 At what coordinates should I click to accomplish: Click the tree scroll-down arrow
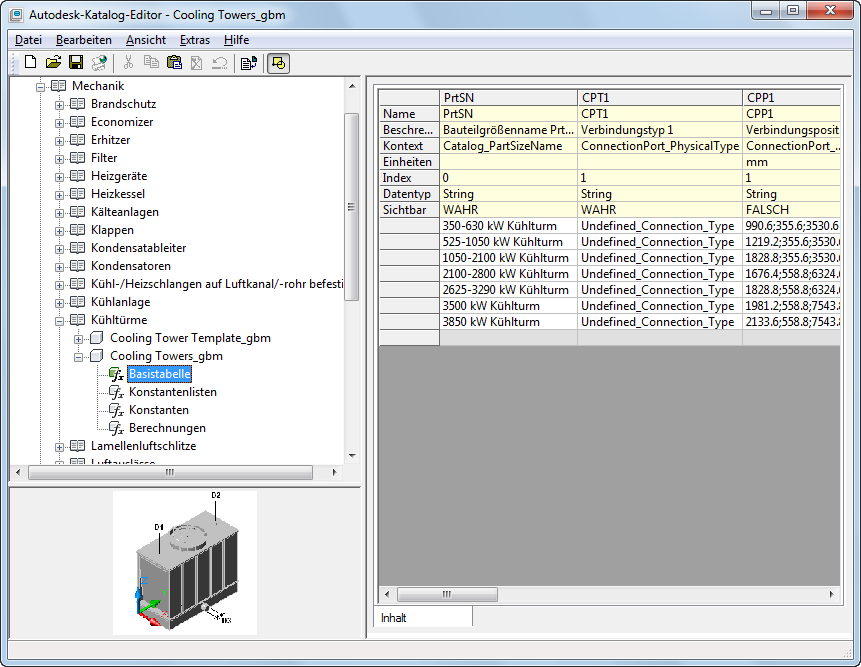coord(352,456)
